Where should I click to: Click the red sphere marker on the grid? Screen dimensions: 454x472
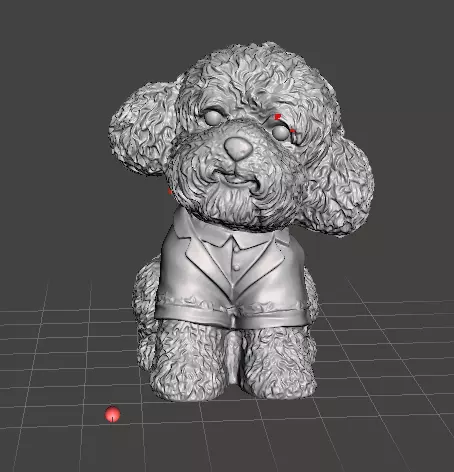(112, 414)
